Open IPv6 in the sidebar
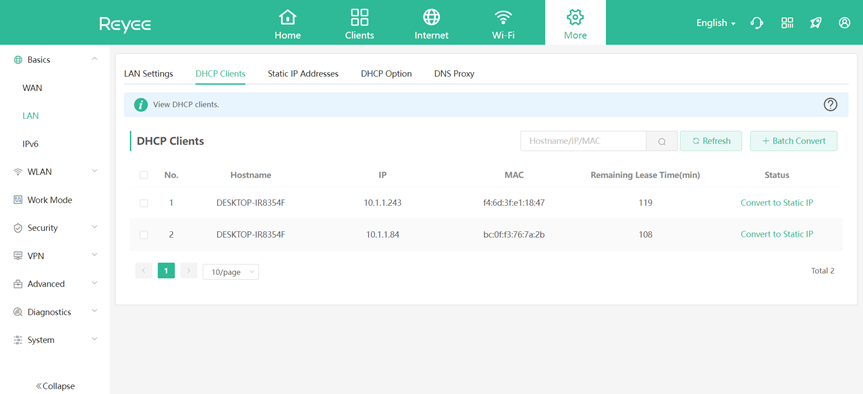The height and width of the screenshot is (394, 863). click(x=30, y=144)
